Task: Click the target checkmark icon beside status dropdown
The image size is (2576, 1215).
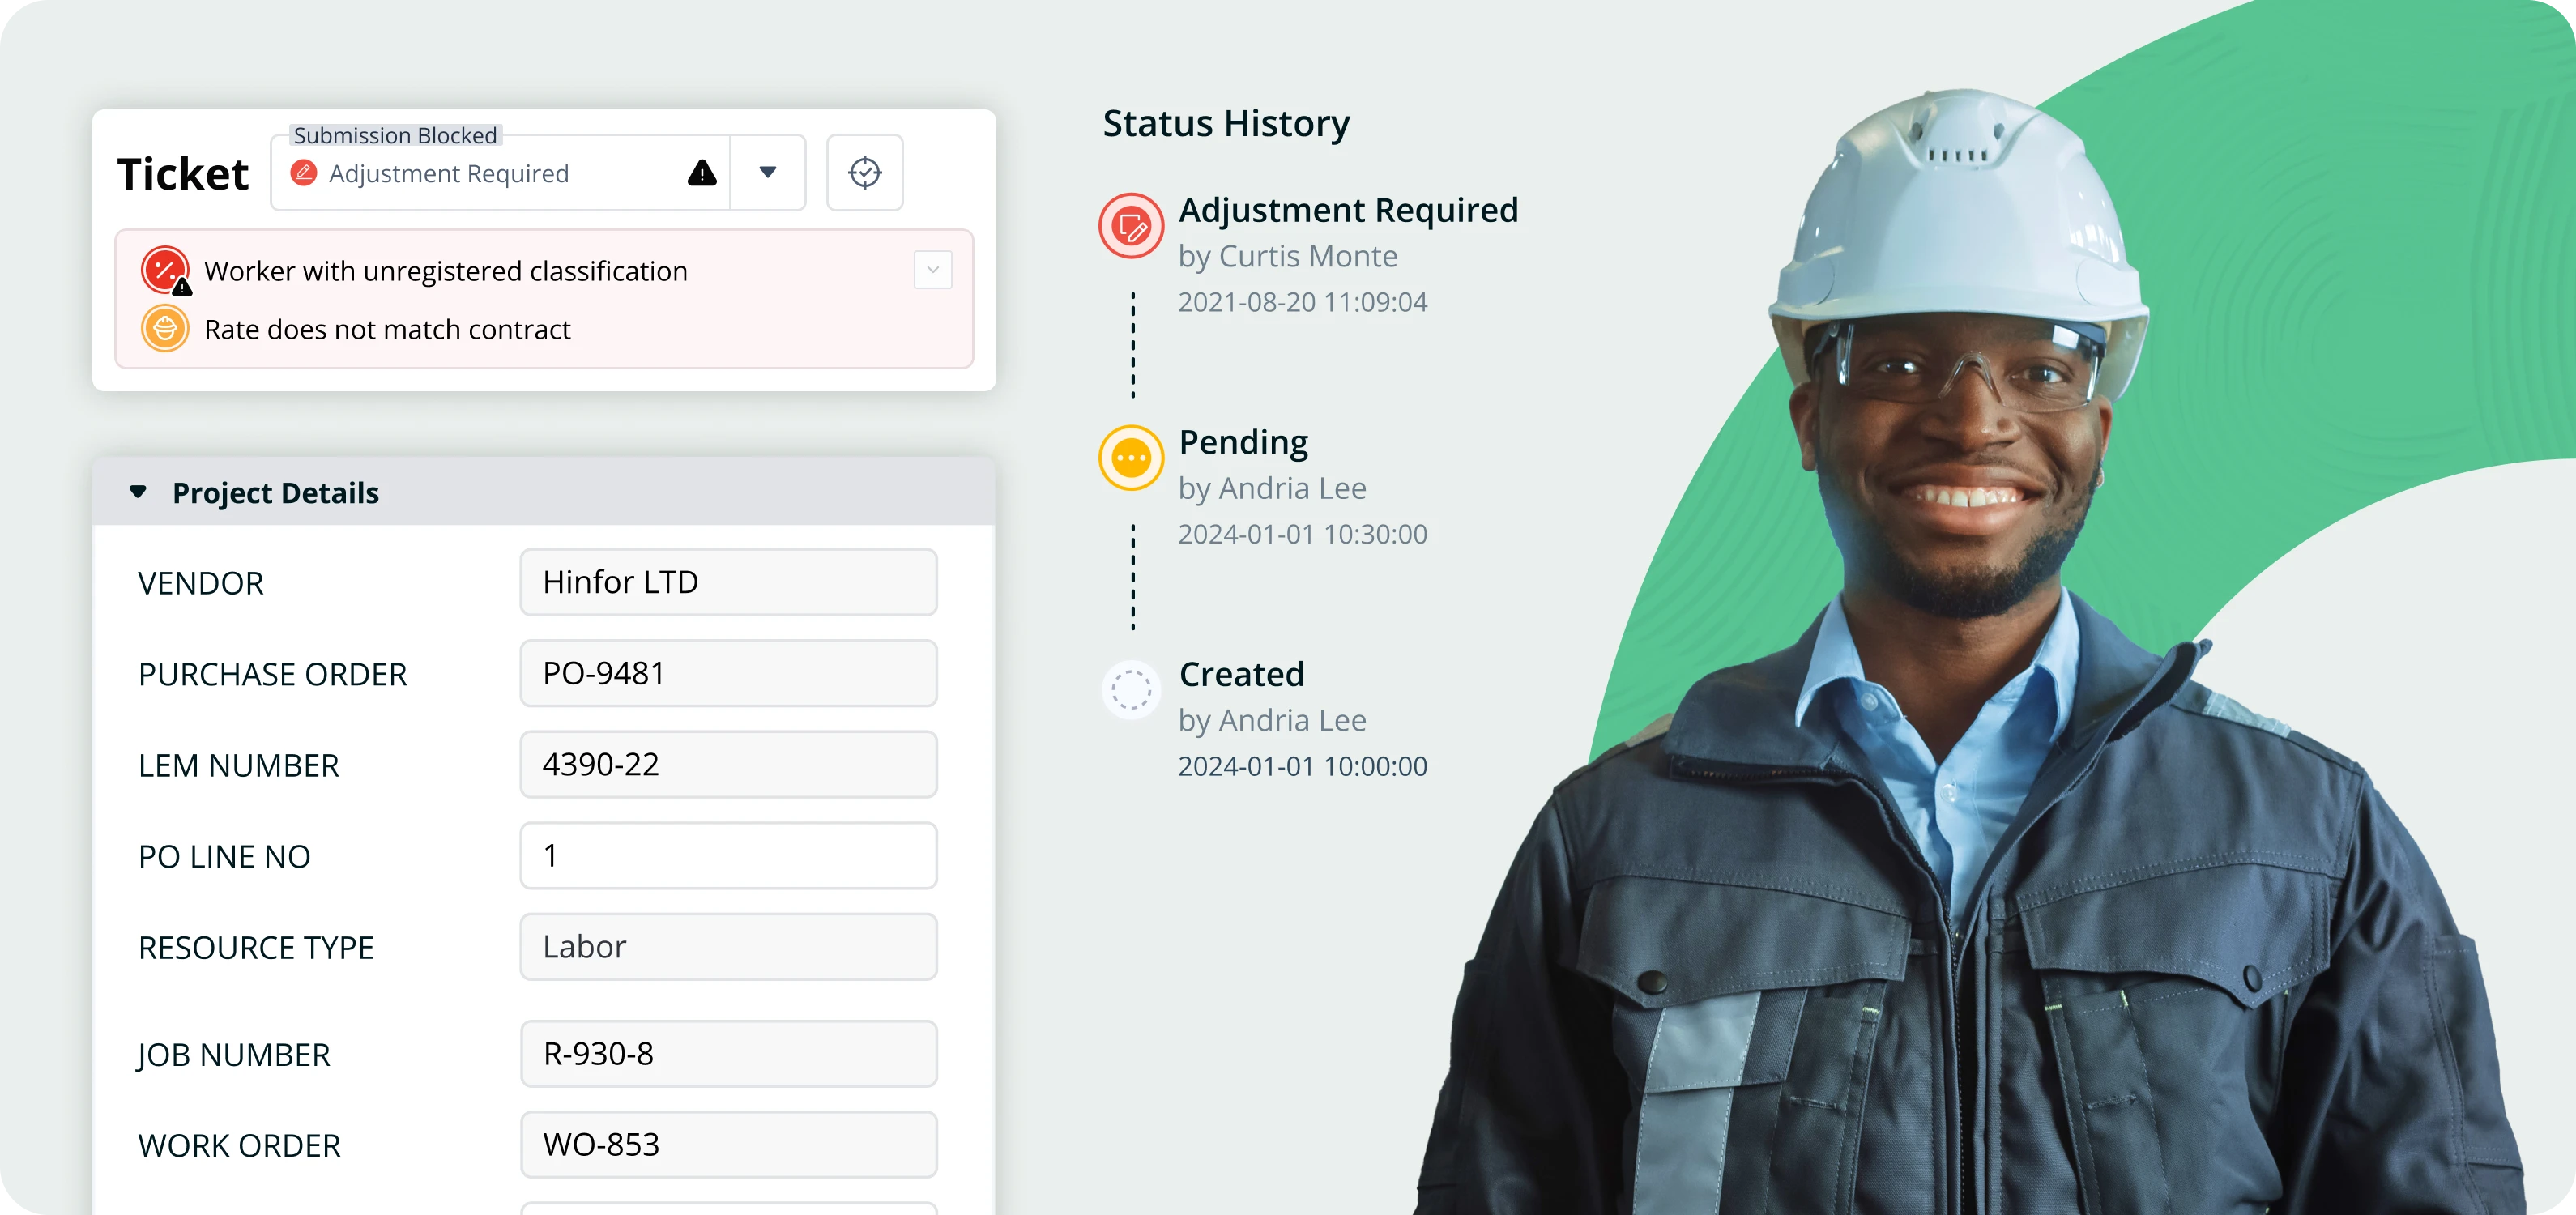Action: [864, 172]
